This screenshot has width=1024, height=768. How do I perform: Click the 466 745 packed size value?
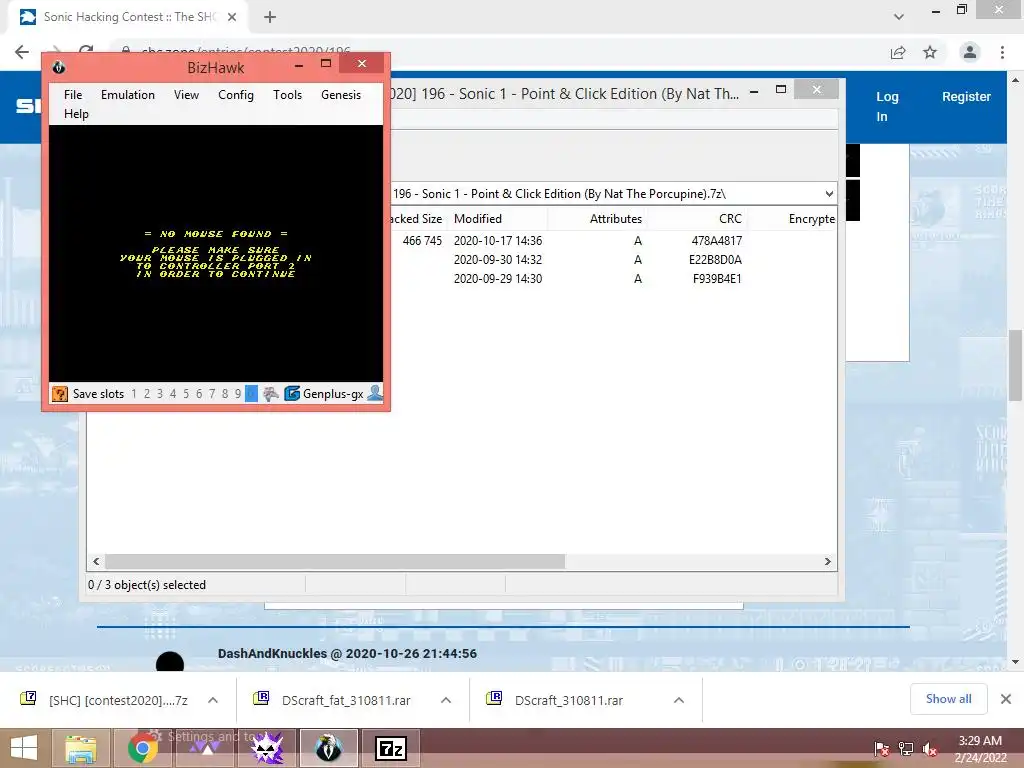point(422,241)
